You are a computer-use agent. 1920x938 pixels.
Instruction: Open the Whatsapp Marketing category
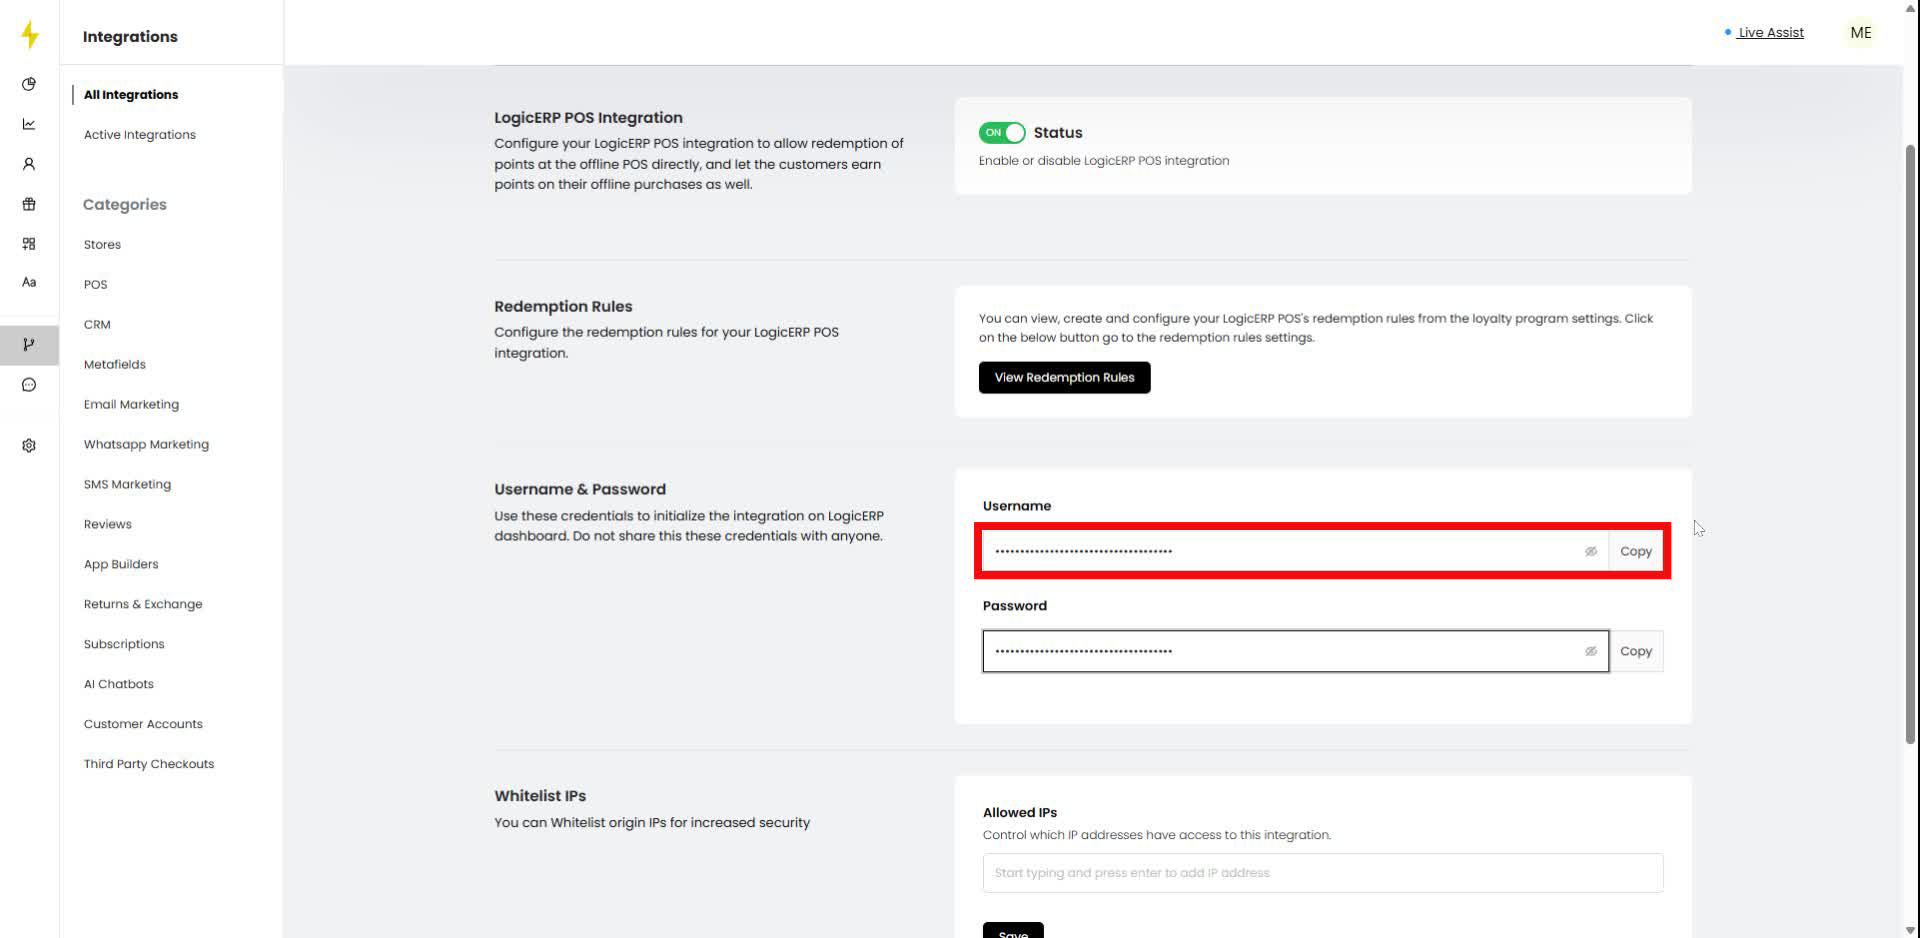pyautogui.click(x=146, y=444)
